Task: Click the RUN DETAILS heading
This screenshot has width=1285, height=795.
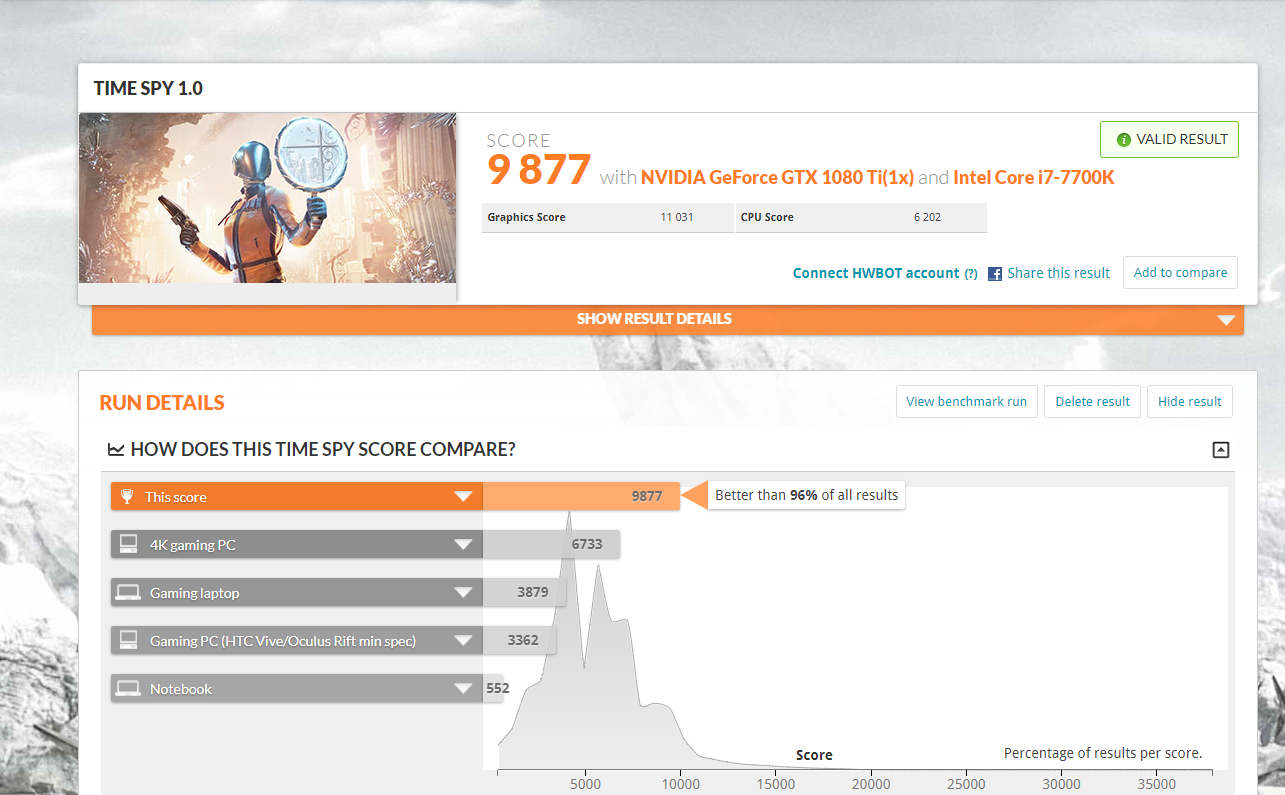Action: (x=162, y=403)
